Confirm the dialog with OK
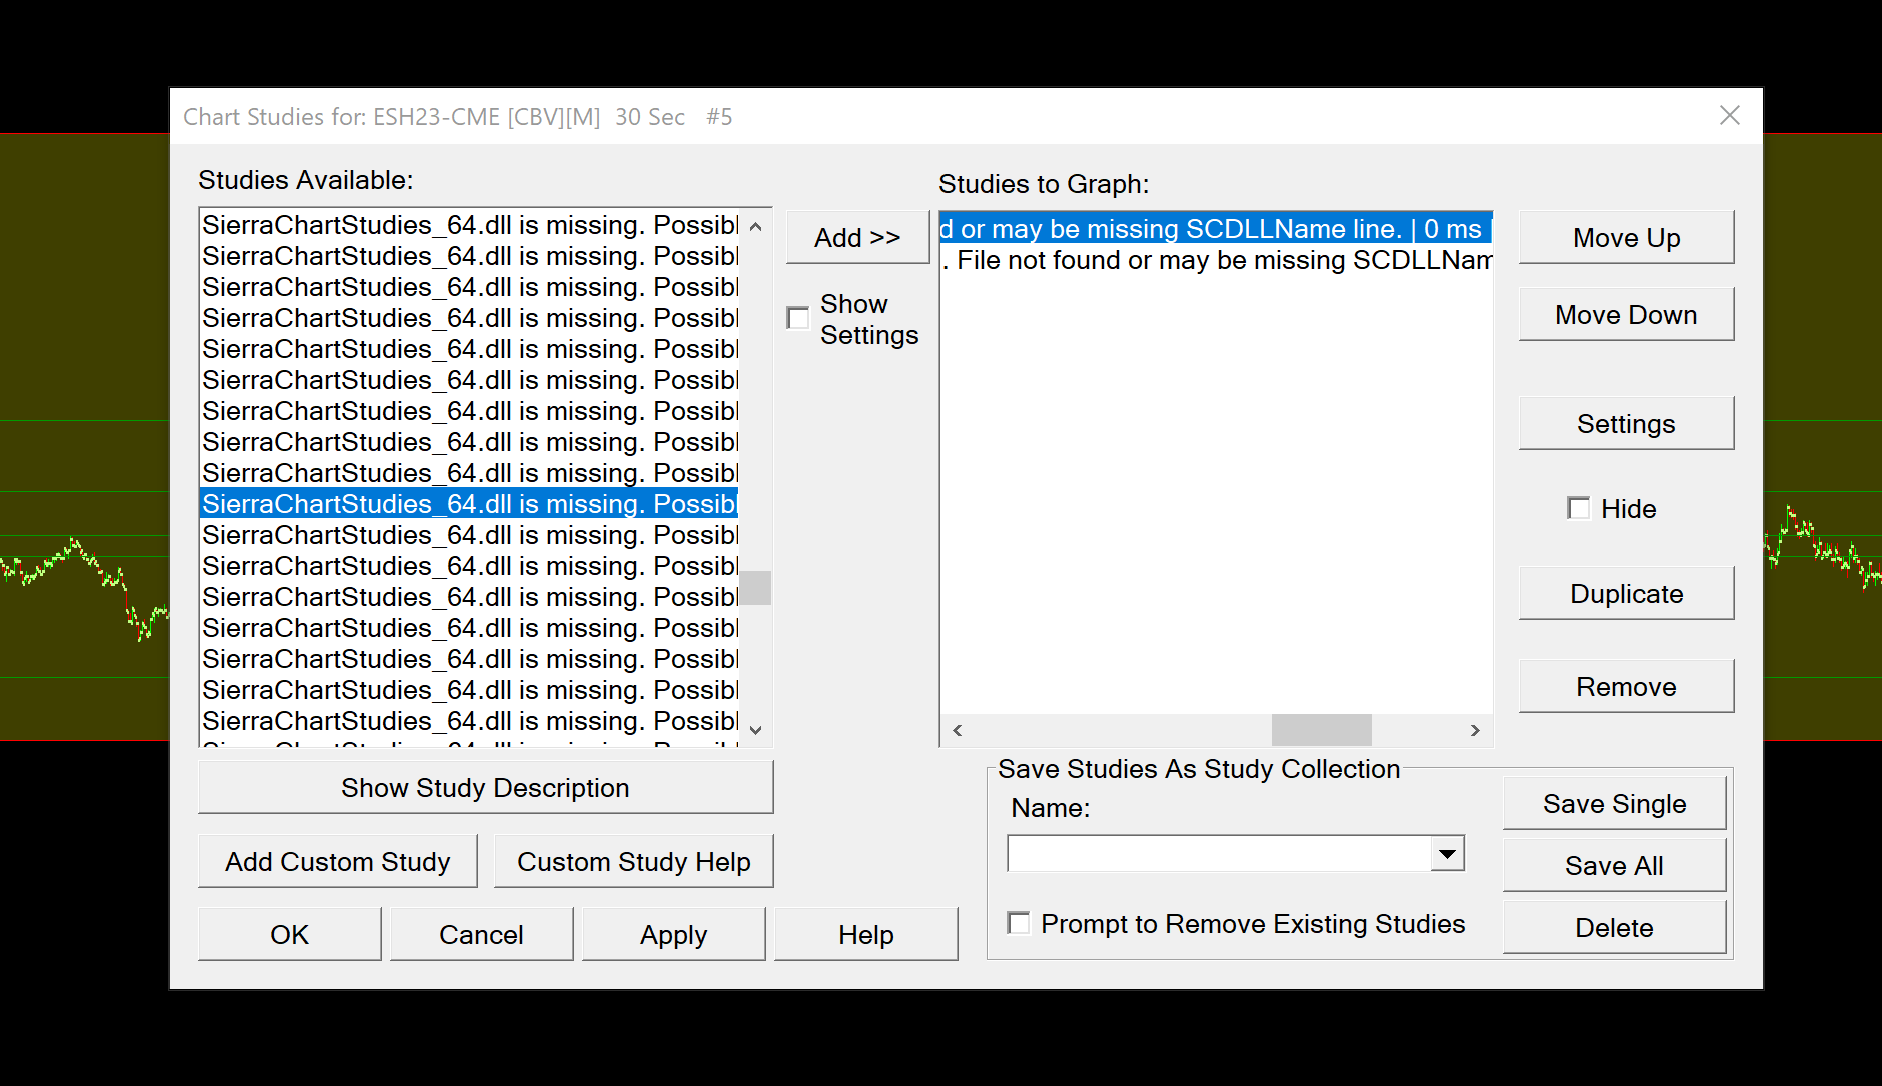 pyautogui.click(x=289, y=934)
